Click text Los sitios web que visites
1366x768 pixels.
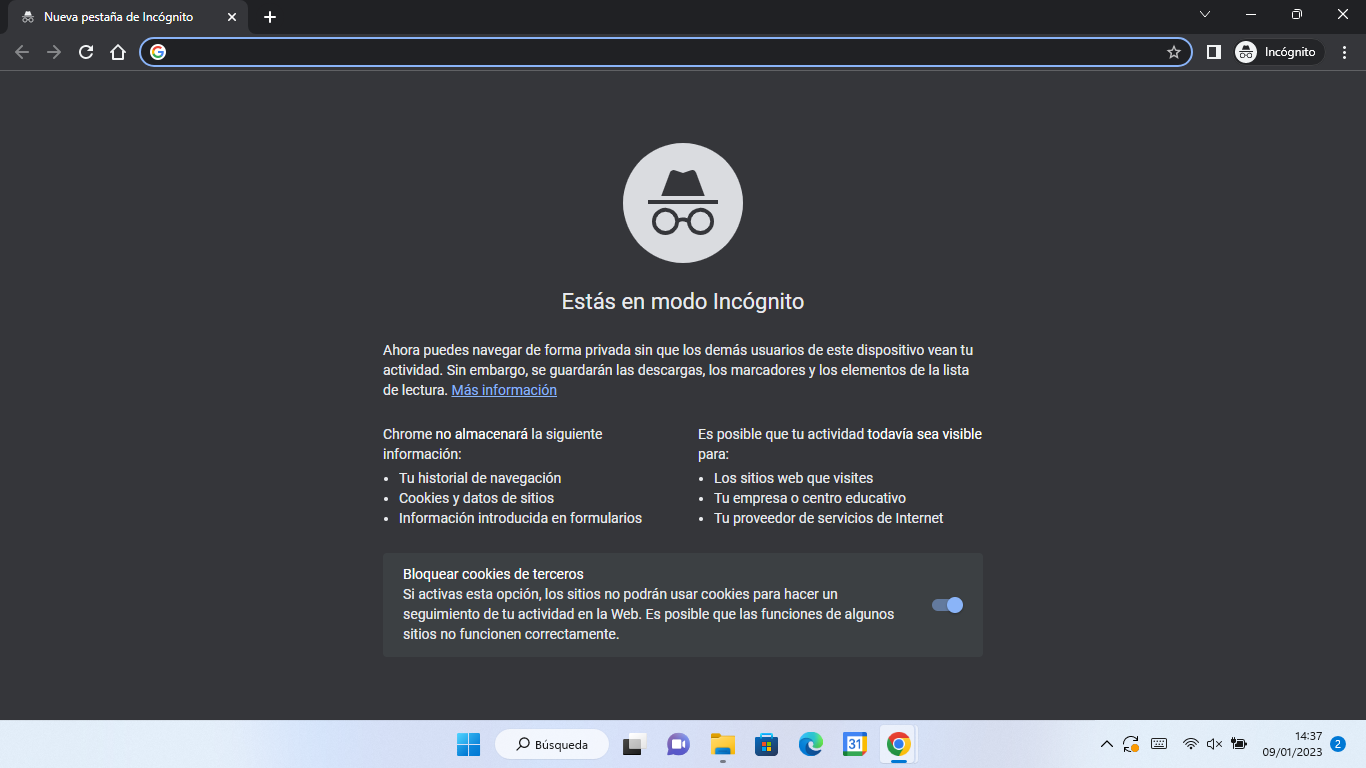click(793, 478)
